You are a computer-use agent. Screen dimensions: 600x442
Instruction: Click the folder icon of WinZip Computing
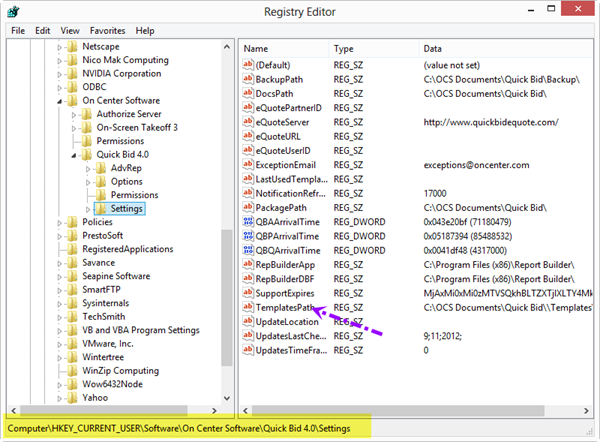[x=72, y=371]
